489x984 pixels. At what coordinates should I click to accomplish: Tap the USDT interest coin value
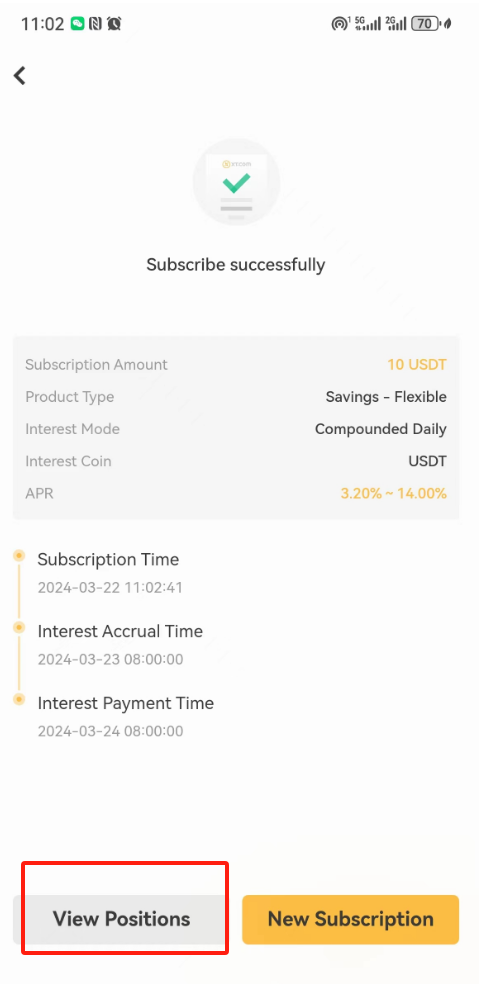(427, 461)
